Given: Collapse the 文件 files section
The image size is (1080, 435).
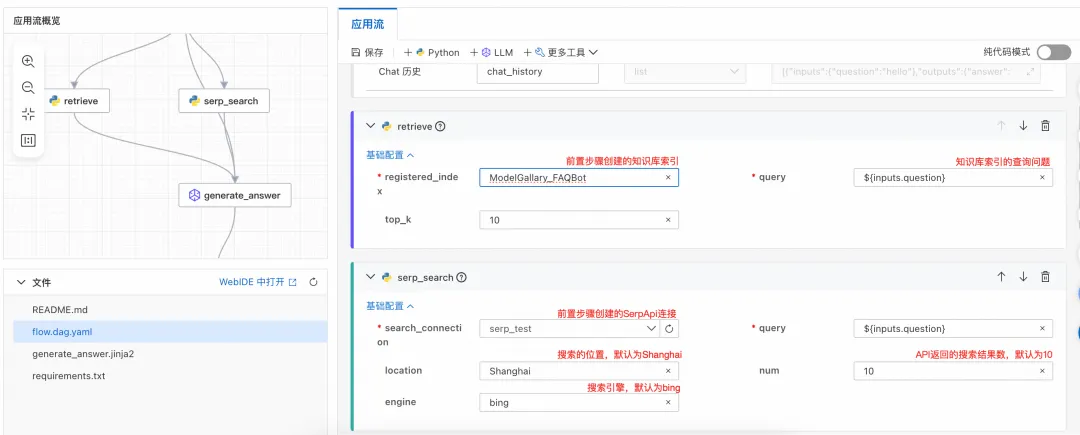Looking at the screenshot, I should [x=21, y=282].
